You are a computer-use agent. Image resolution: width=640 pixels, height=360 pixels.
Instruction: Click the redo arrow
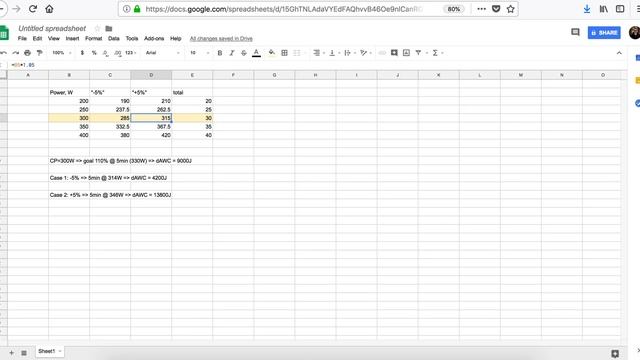coord(16,53)
